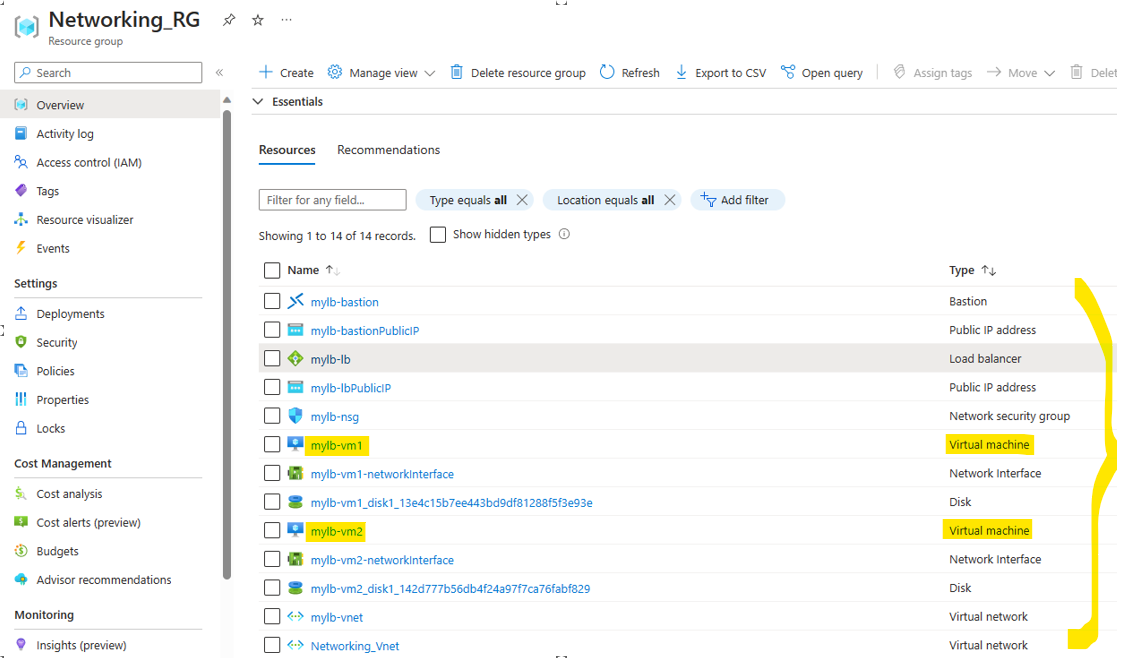
Task: Open Deployments under Settings
Action: click(70, 314)
